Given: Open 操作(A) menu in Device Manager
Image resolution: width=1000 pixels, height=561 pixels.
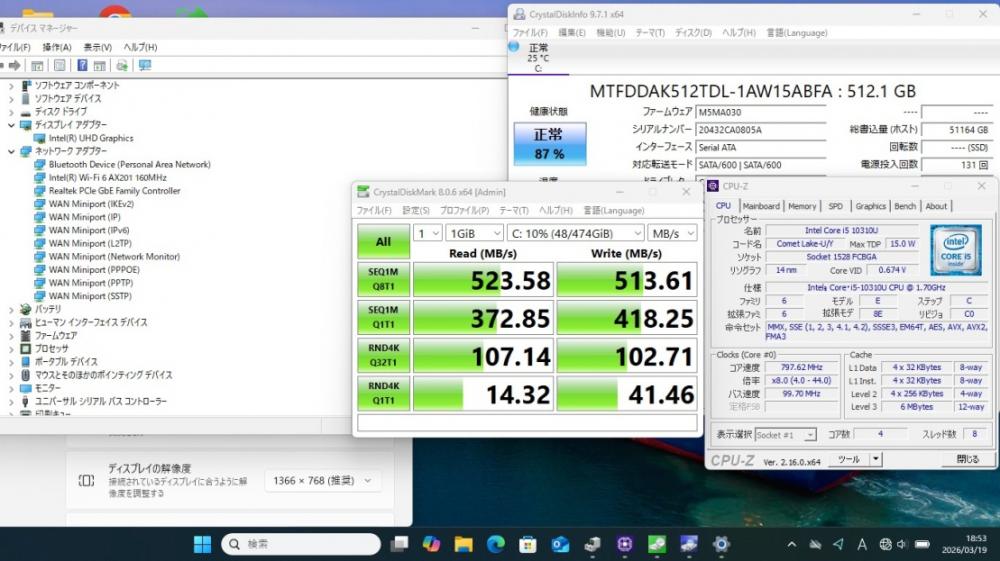Looking at the screenshot, I should [x=57, y=47].
